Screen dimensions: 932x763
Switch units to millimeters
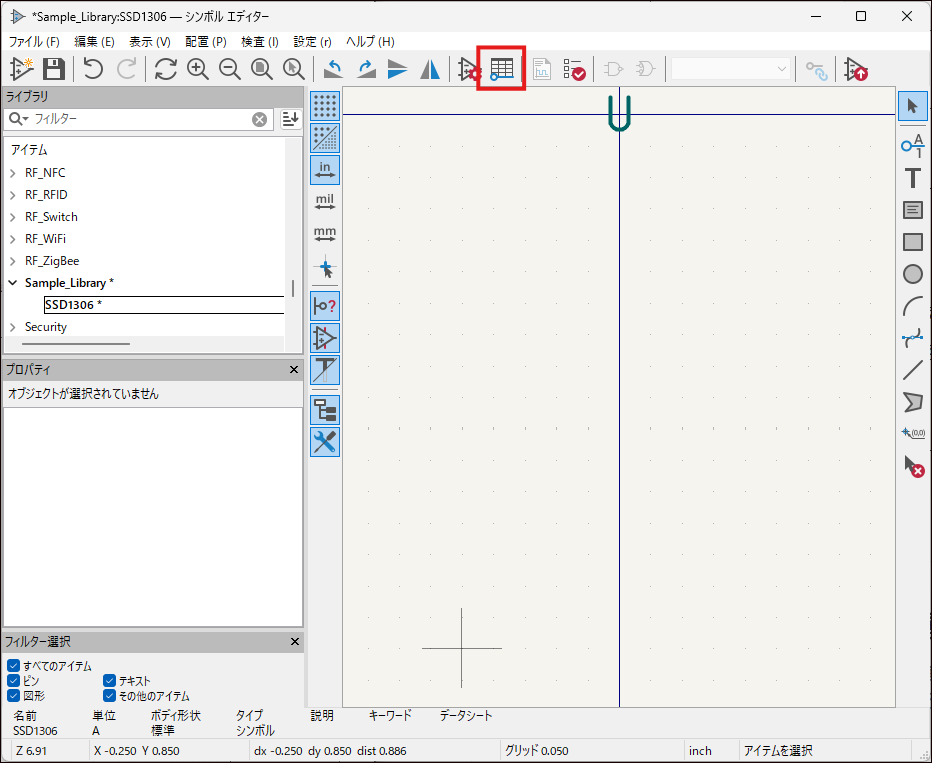click(325, 235)
